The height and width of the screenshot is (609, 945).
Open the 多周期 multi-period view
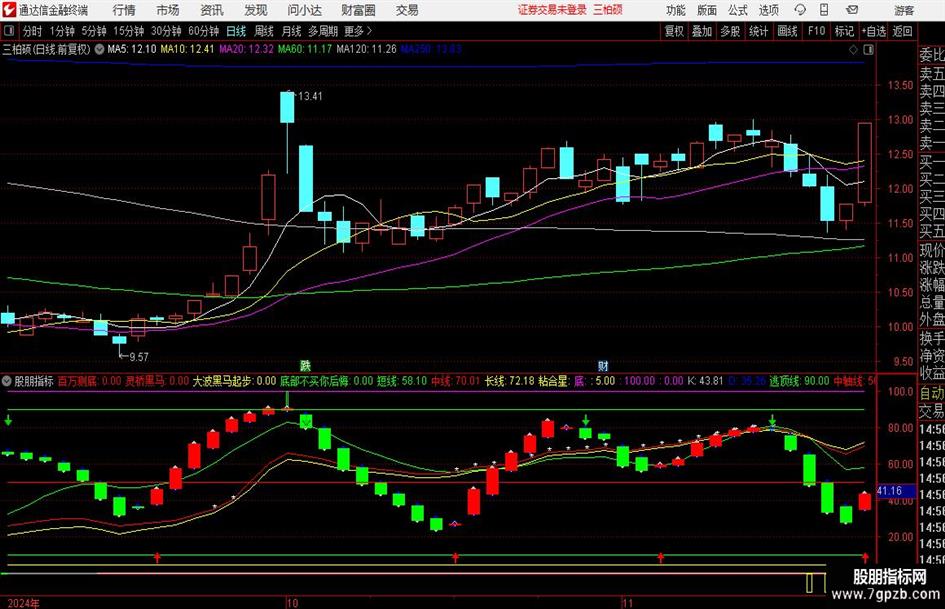click(x=323, y=31)
